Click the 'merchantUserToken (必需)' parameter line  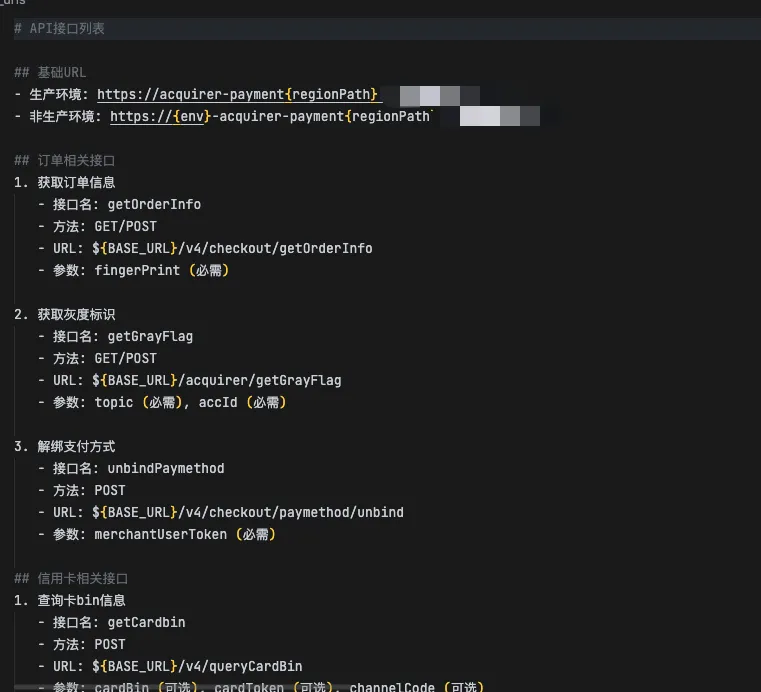click(x=157, y=534)
